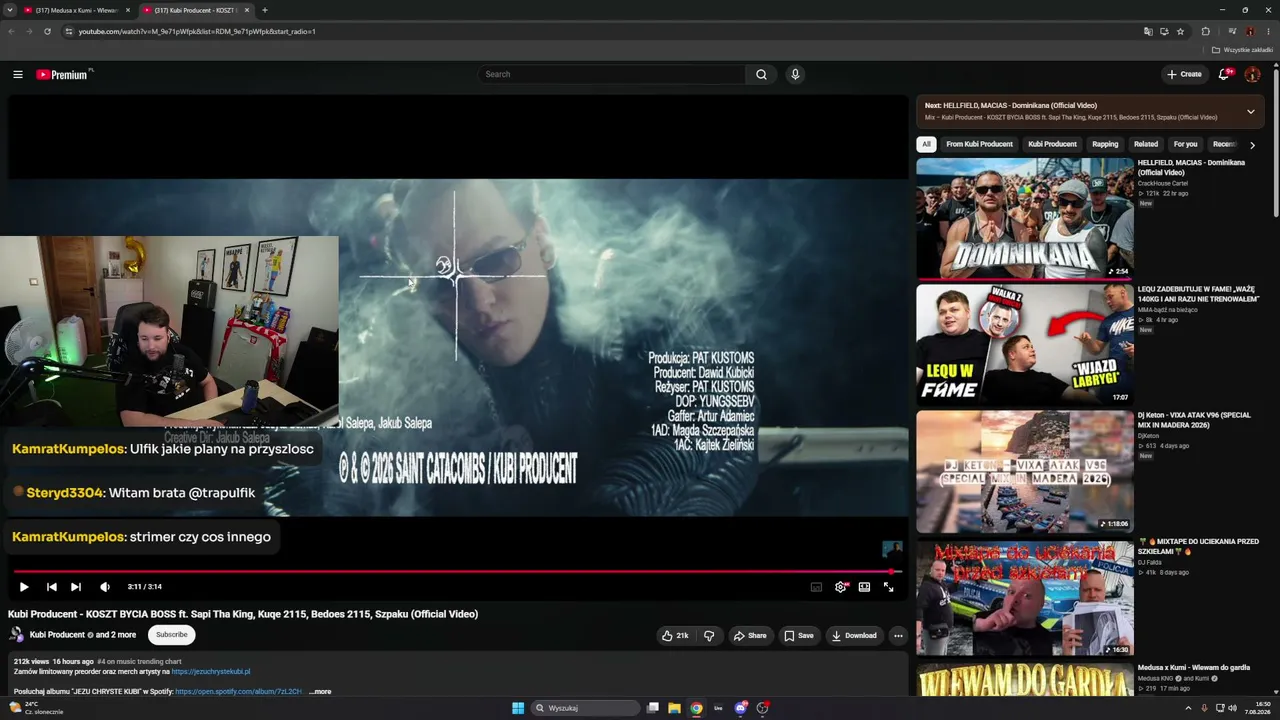Viewport: 1280px width, 720px height.
Task: Open the YouTube guide hamburger menu
Action: [18, 74]
